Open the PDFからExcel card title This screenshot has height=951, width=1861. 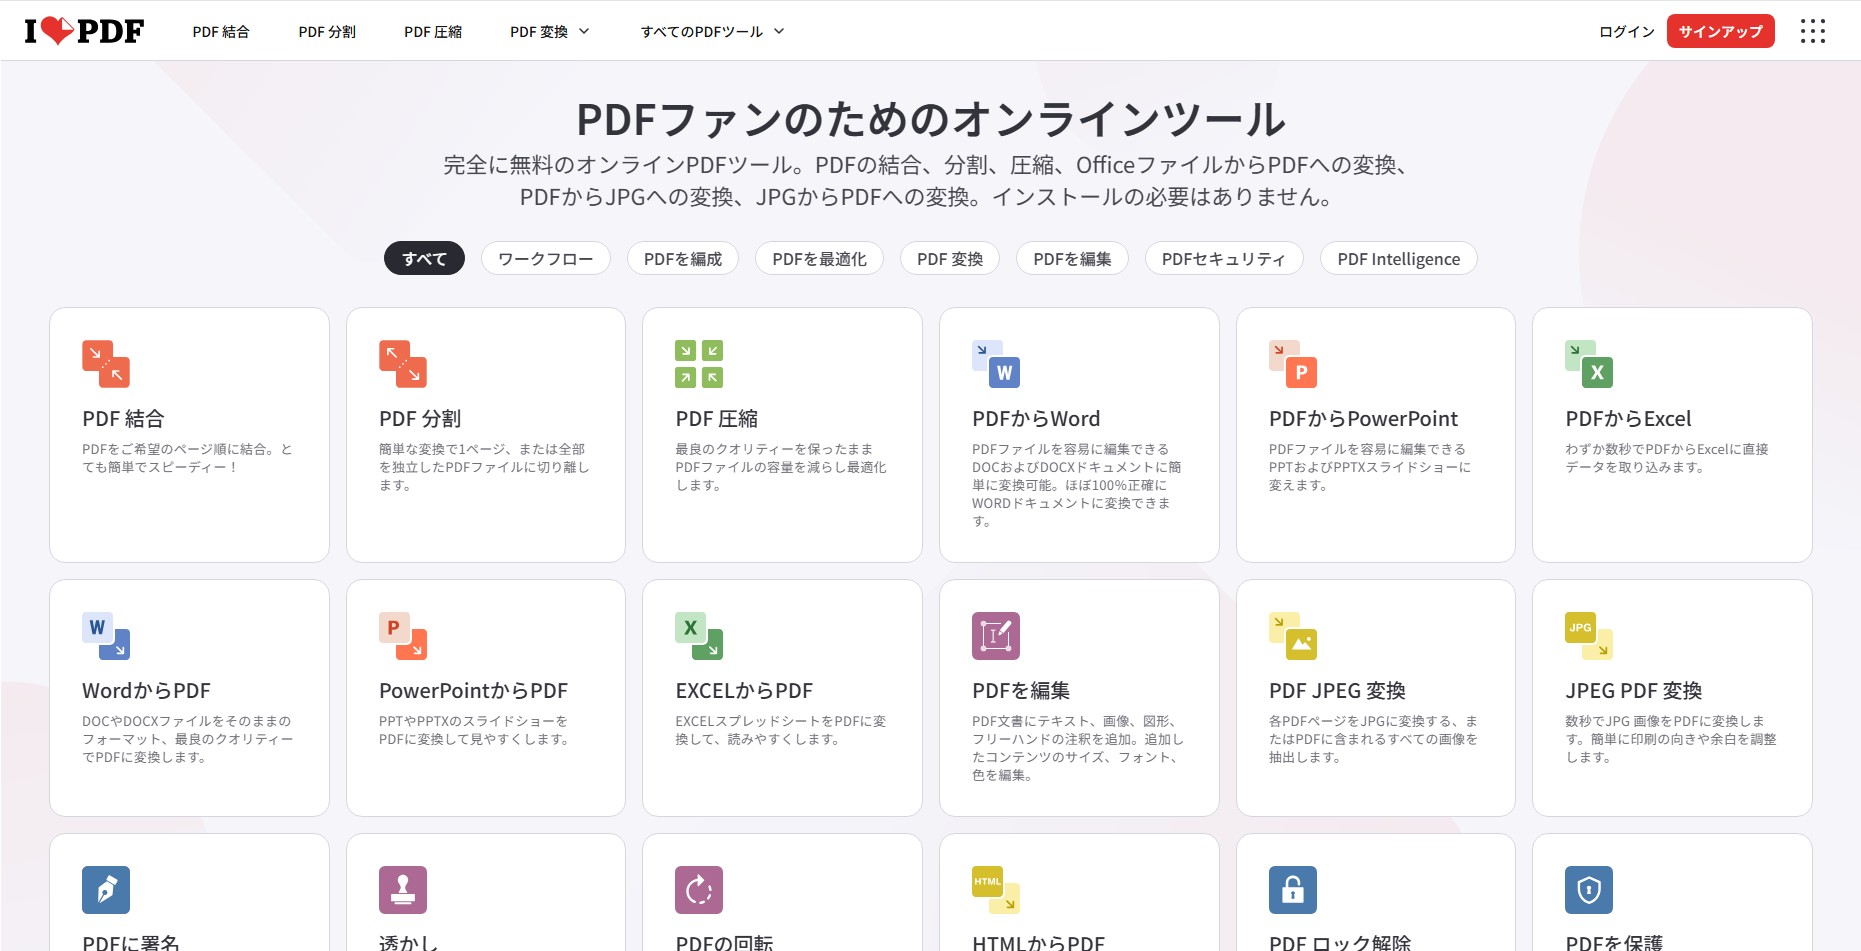coord(1628,419)
